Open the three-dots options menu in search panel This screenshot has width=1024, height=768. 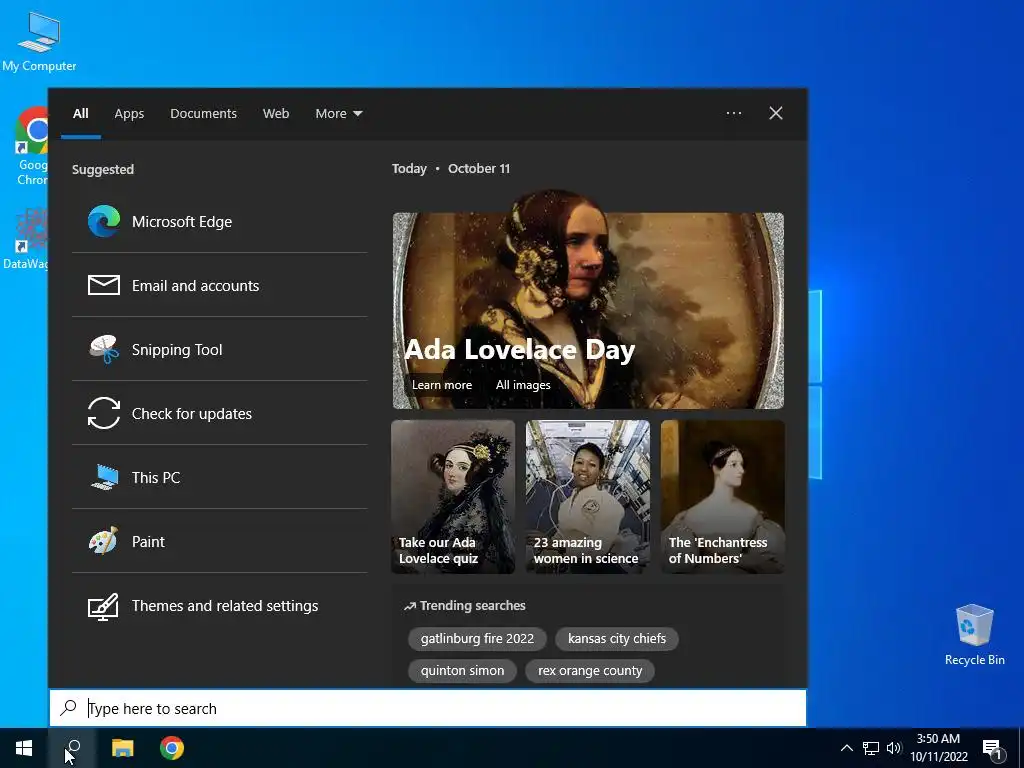(x=734, y=113)
